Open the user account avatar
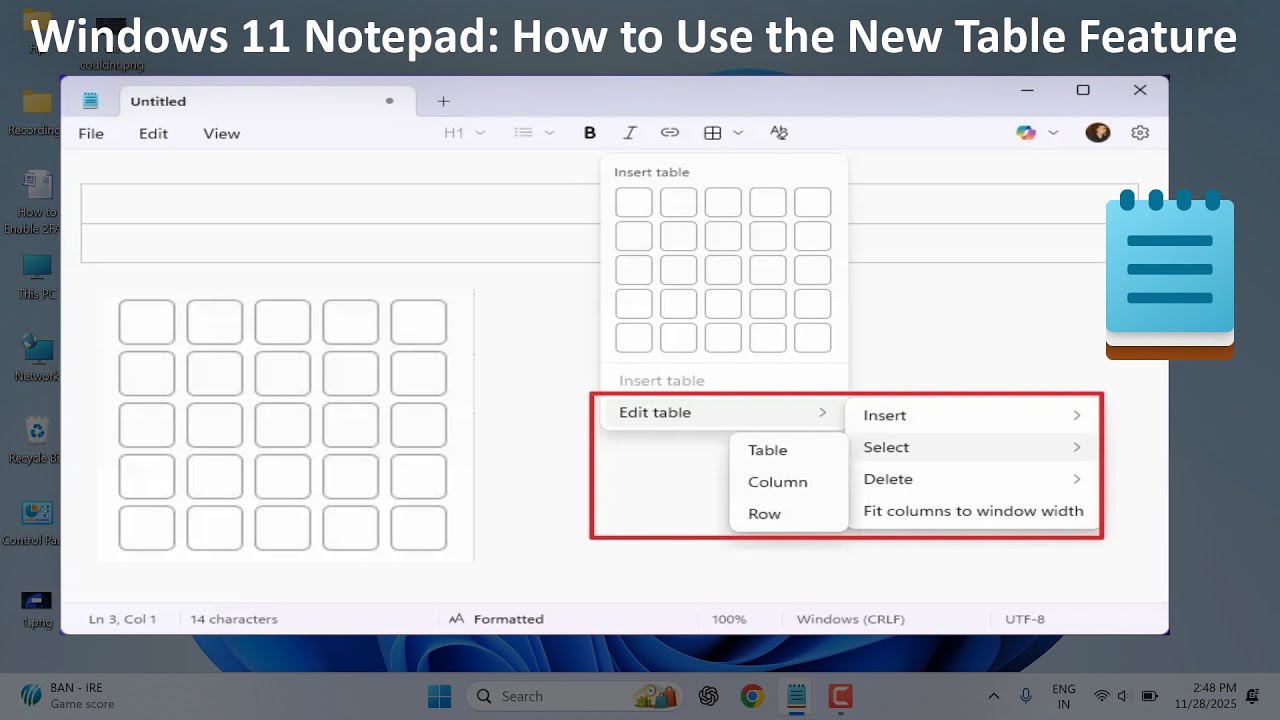Screen dimensions: 1280x720 tap(1098, 133)
